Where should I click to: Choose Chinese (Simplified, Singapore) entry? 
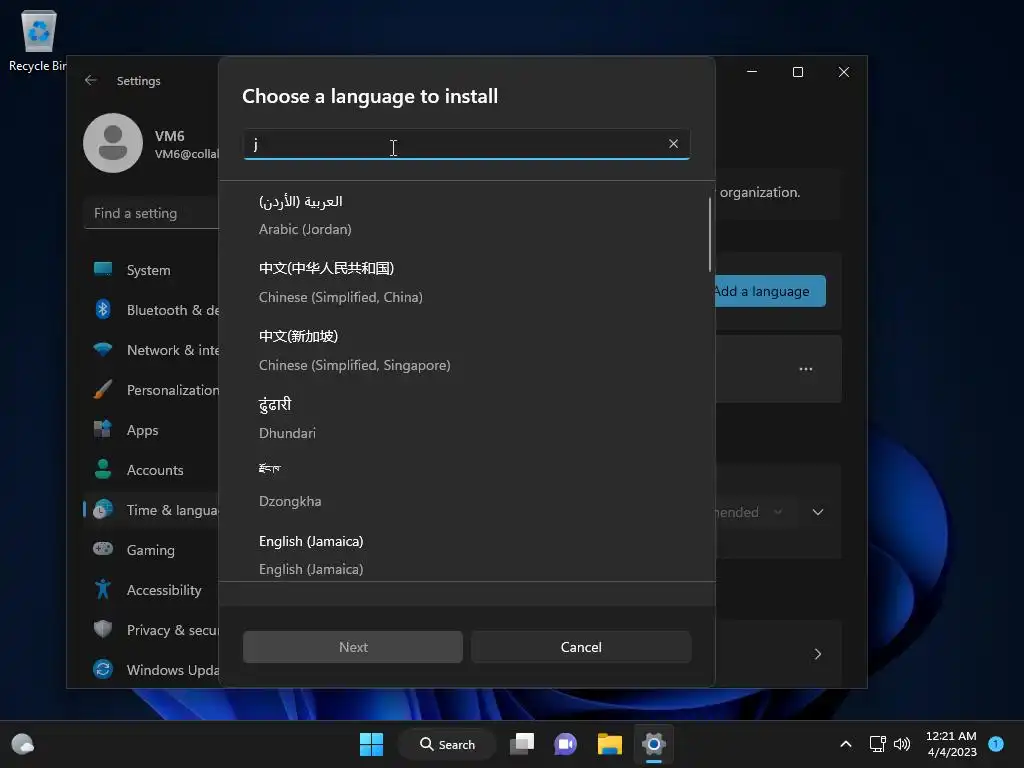click(x=466, y=351)
